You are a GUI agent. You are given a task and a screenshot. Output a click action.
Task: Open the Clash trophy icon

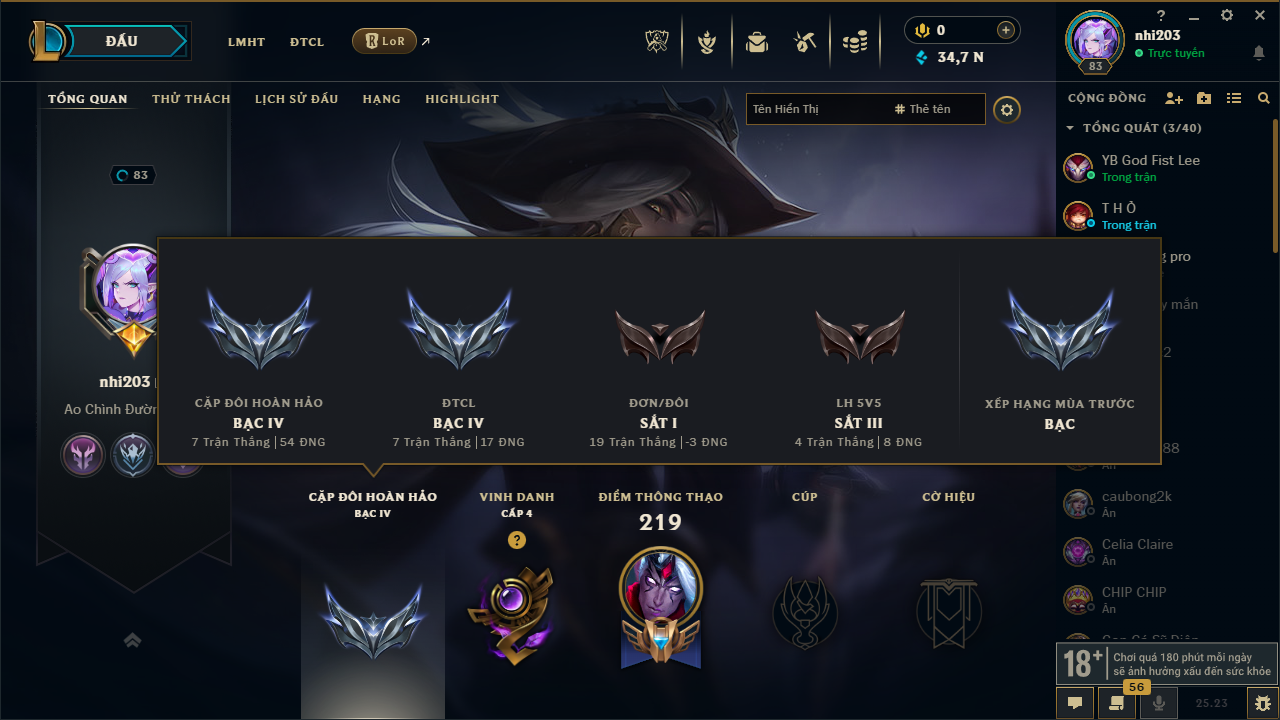pos(657,42)
